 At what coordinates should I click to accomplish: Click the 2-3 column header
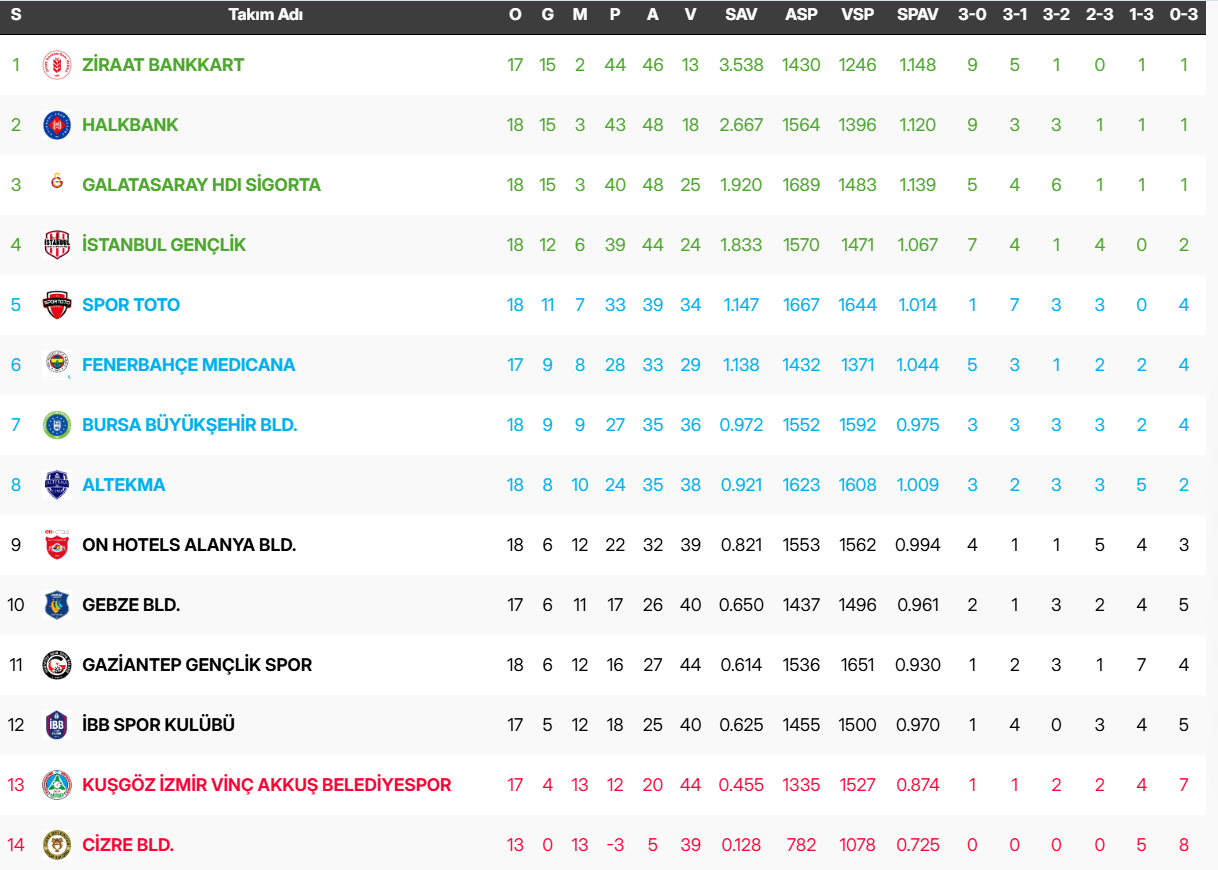click(x=1099, y=15)
